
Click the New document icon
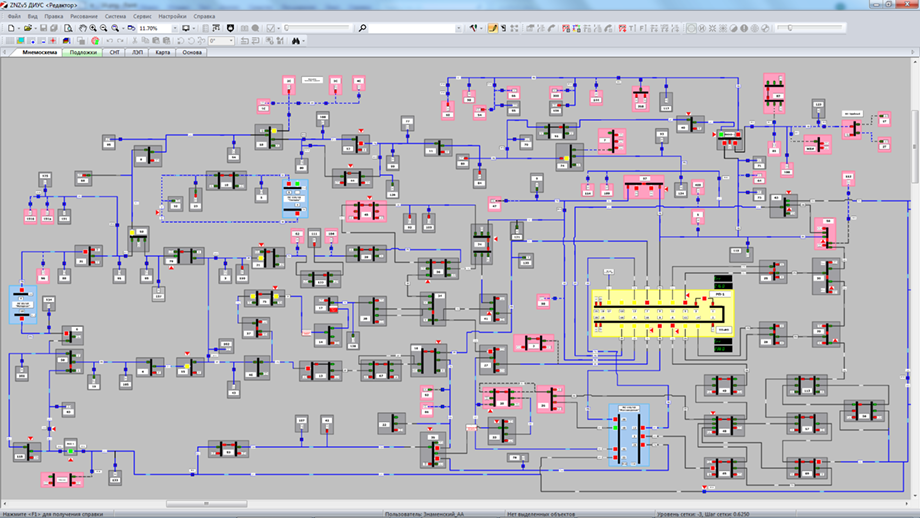[10, 28]
